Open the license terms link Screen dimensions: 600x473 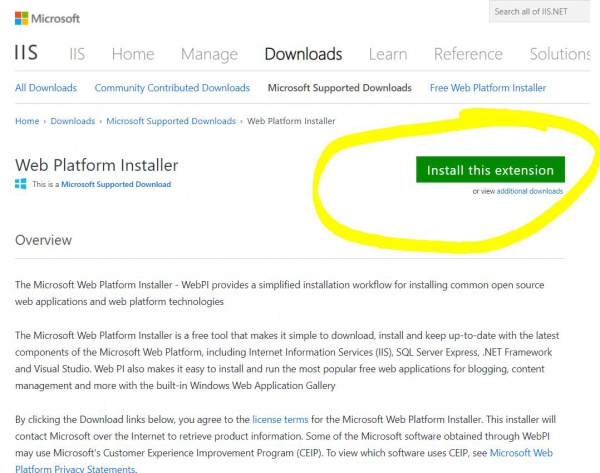point(280,419)
